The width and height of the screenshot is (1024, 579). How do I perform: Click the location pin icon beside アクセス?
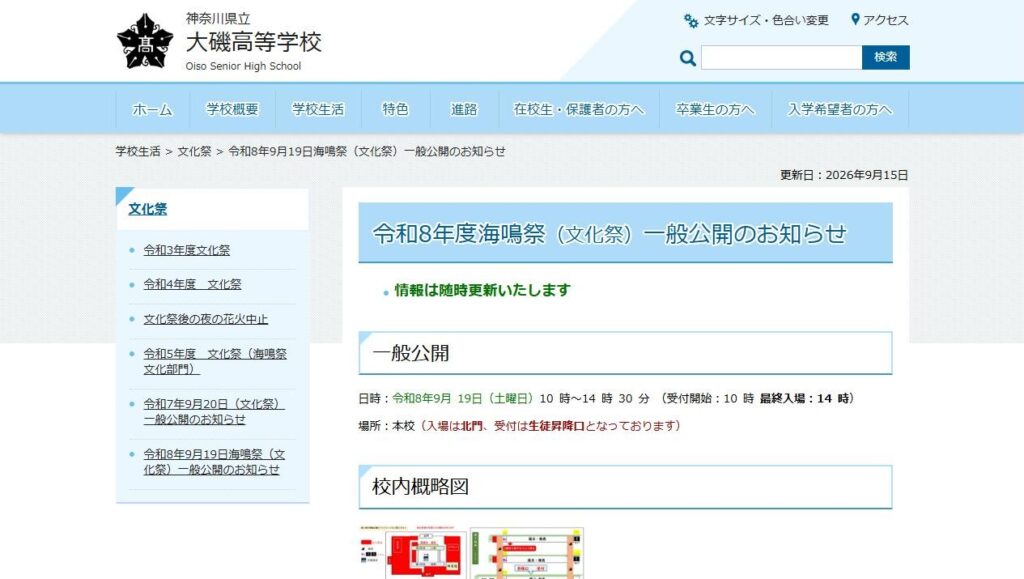point(856,20)
